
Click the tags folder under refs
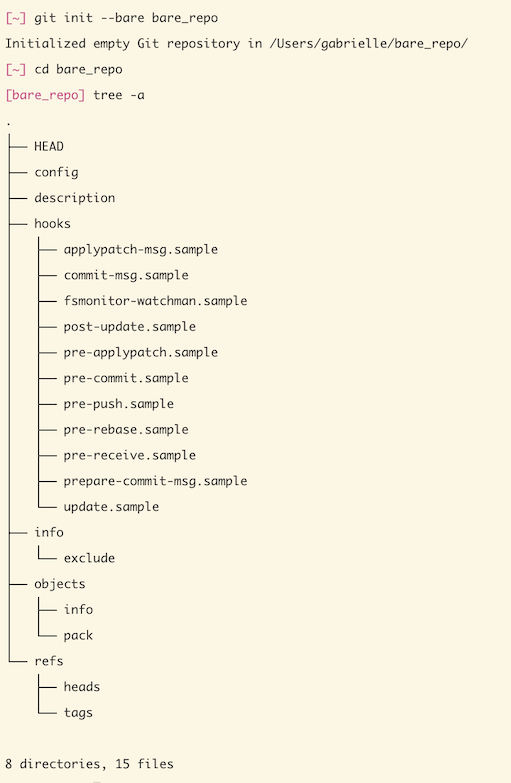pyautogui.click(x=78, y=713)
